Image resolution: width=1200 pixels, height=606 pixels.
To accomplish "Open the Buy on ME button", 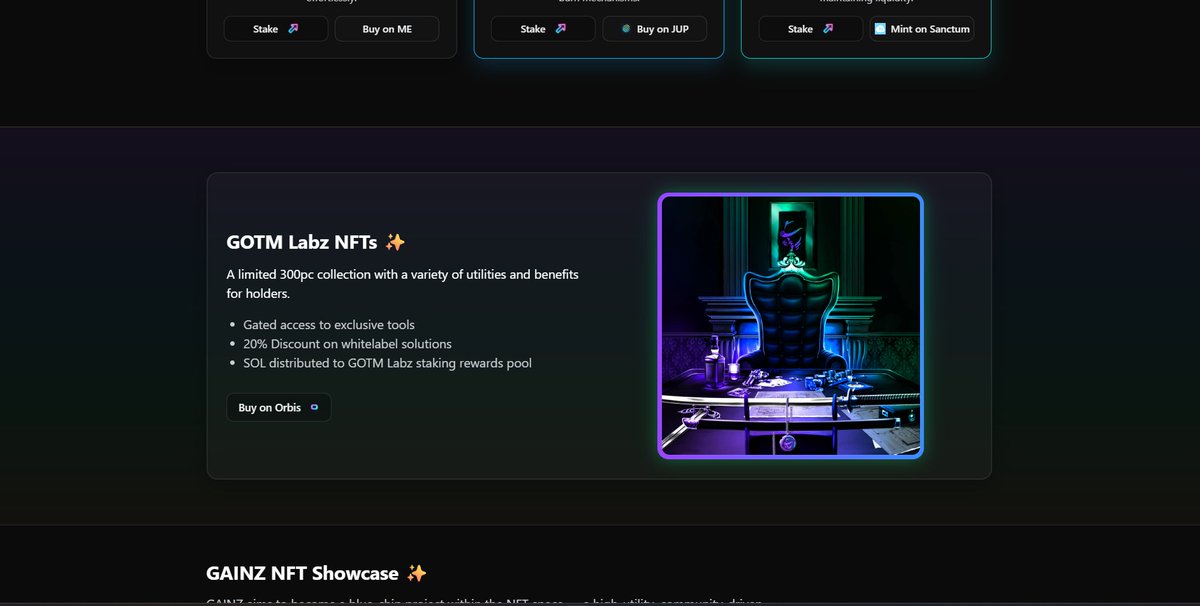I will pos(388,29).
